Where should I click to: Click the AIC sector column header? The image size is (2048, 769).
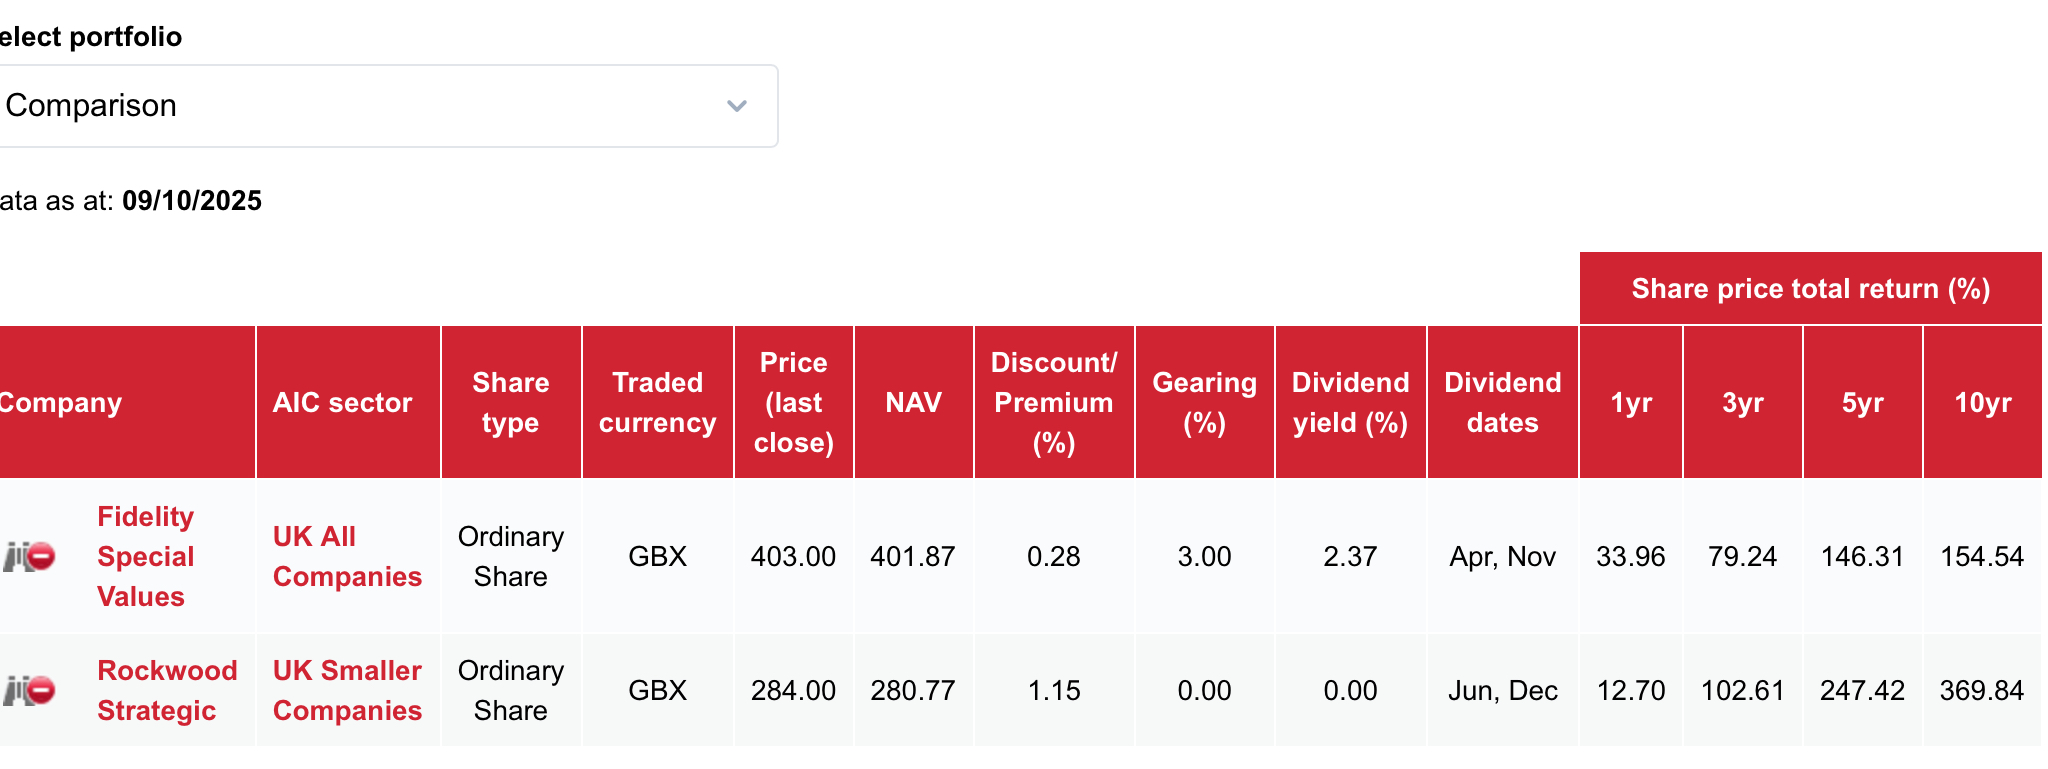click(348, 402)
